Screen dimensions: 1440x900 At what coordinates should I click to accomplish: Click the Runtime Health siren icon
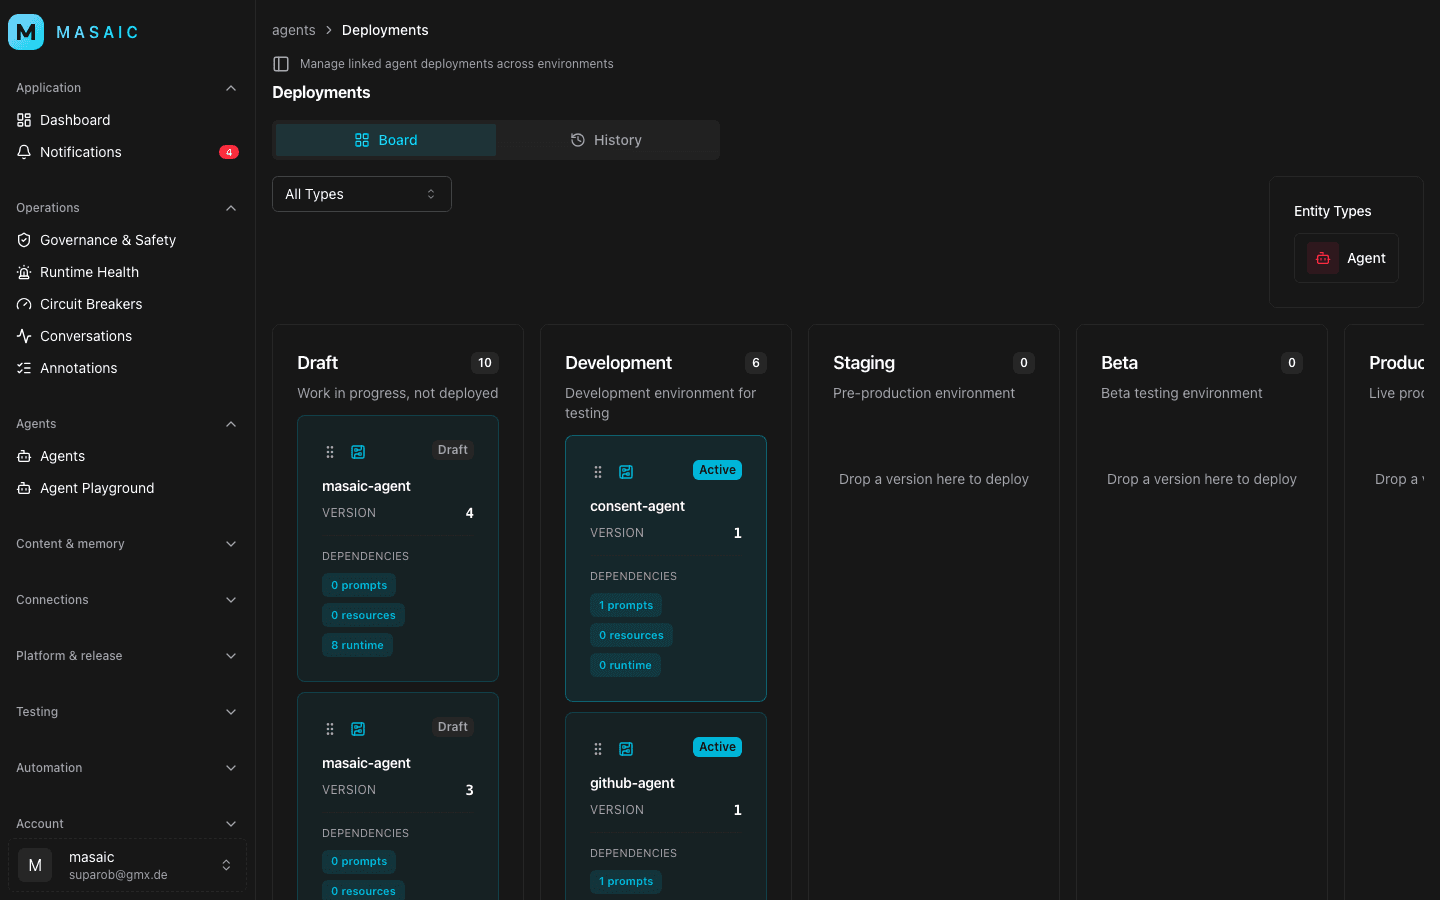tap(24, 272)
